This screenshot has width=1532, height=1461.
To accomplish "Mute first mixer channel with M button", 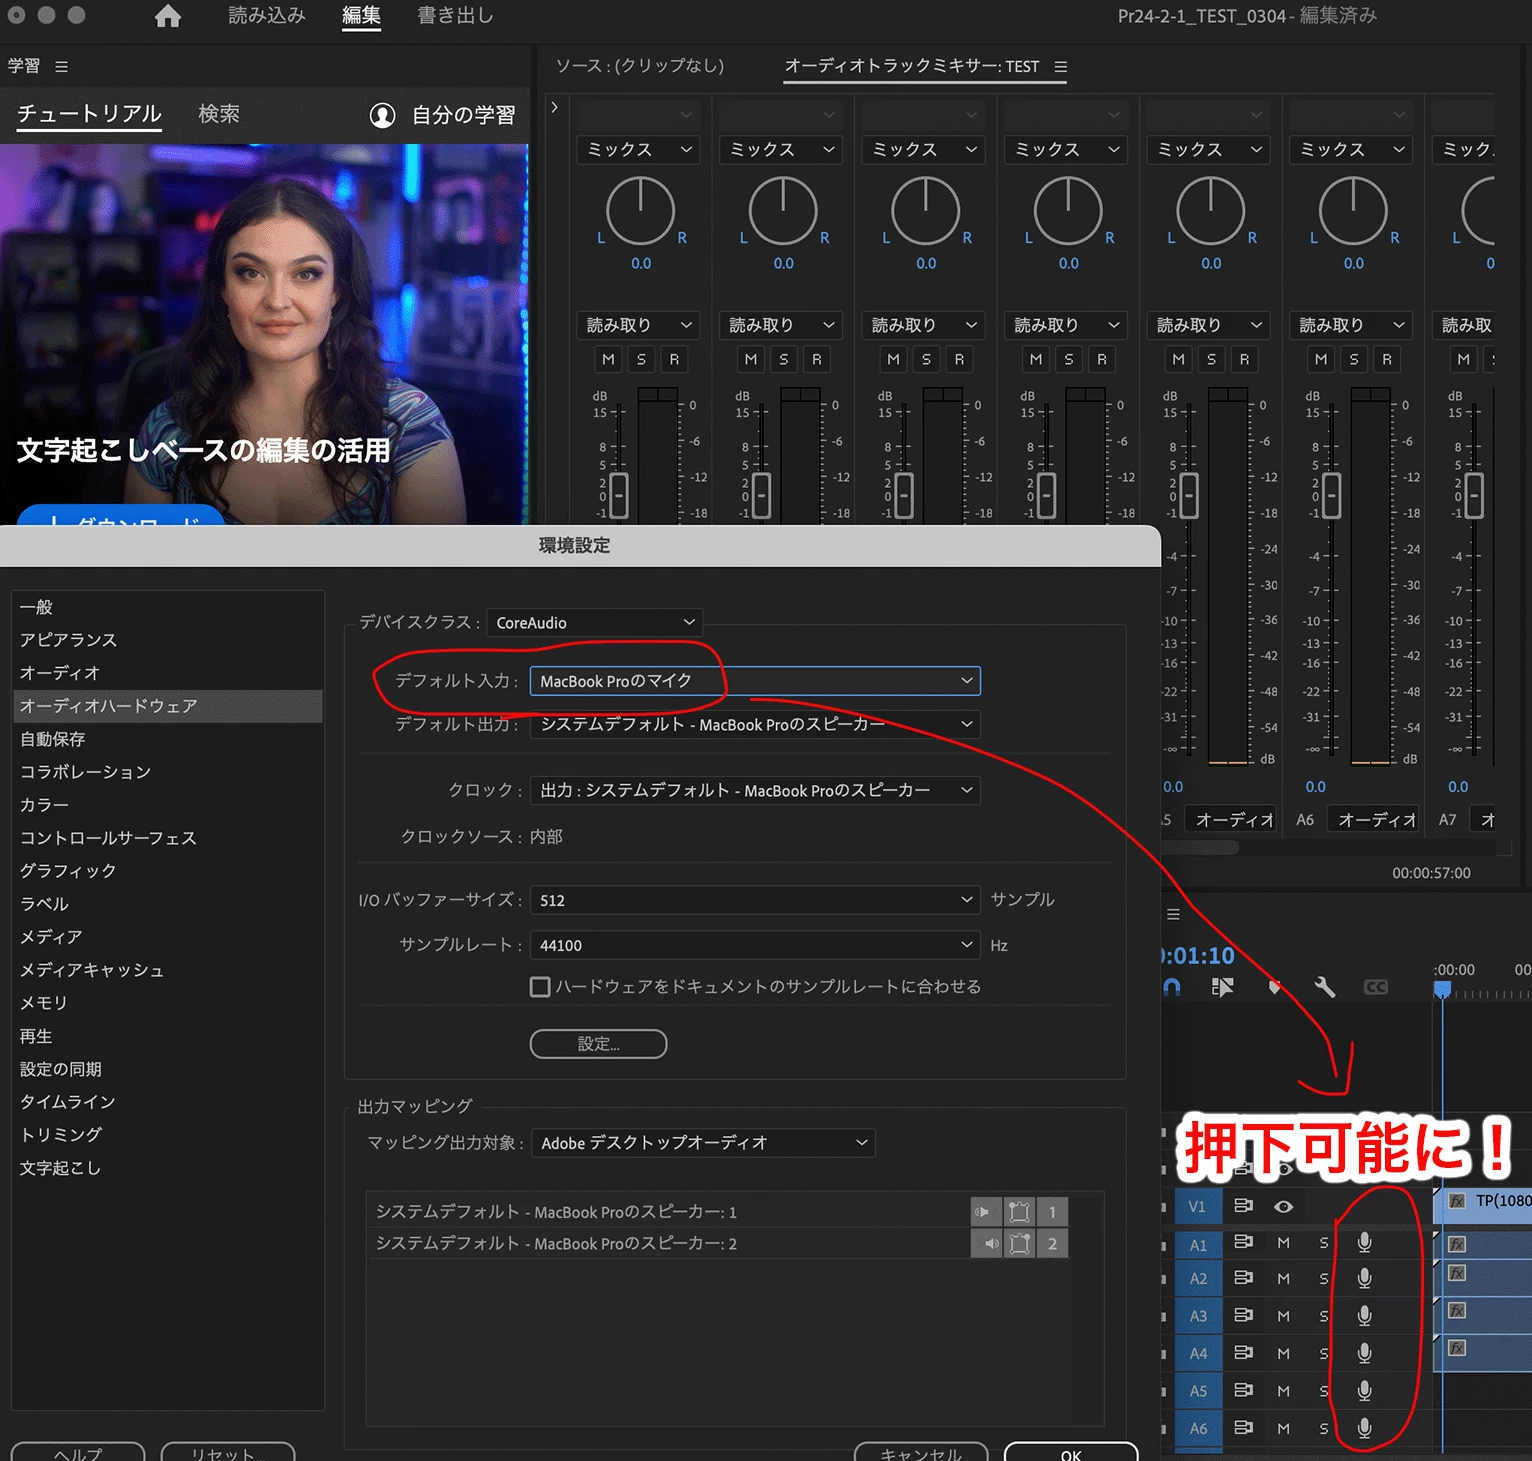I will tap(608, 359).
